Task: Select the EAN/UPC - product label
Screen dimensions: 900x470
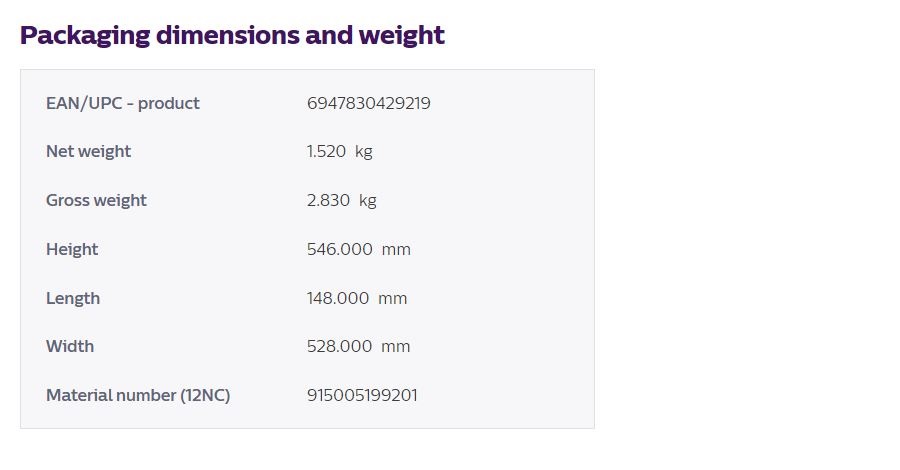Action: 123,103
